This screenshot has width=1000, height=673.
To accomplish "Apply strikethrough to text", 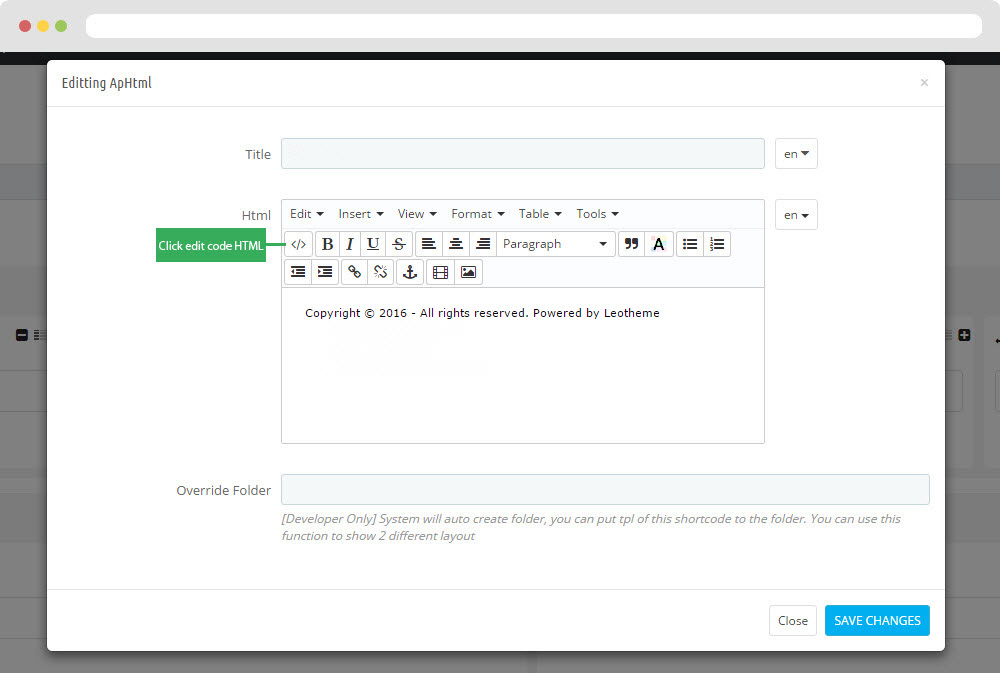I will 399,244.
